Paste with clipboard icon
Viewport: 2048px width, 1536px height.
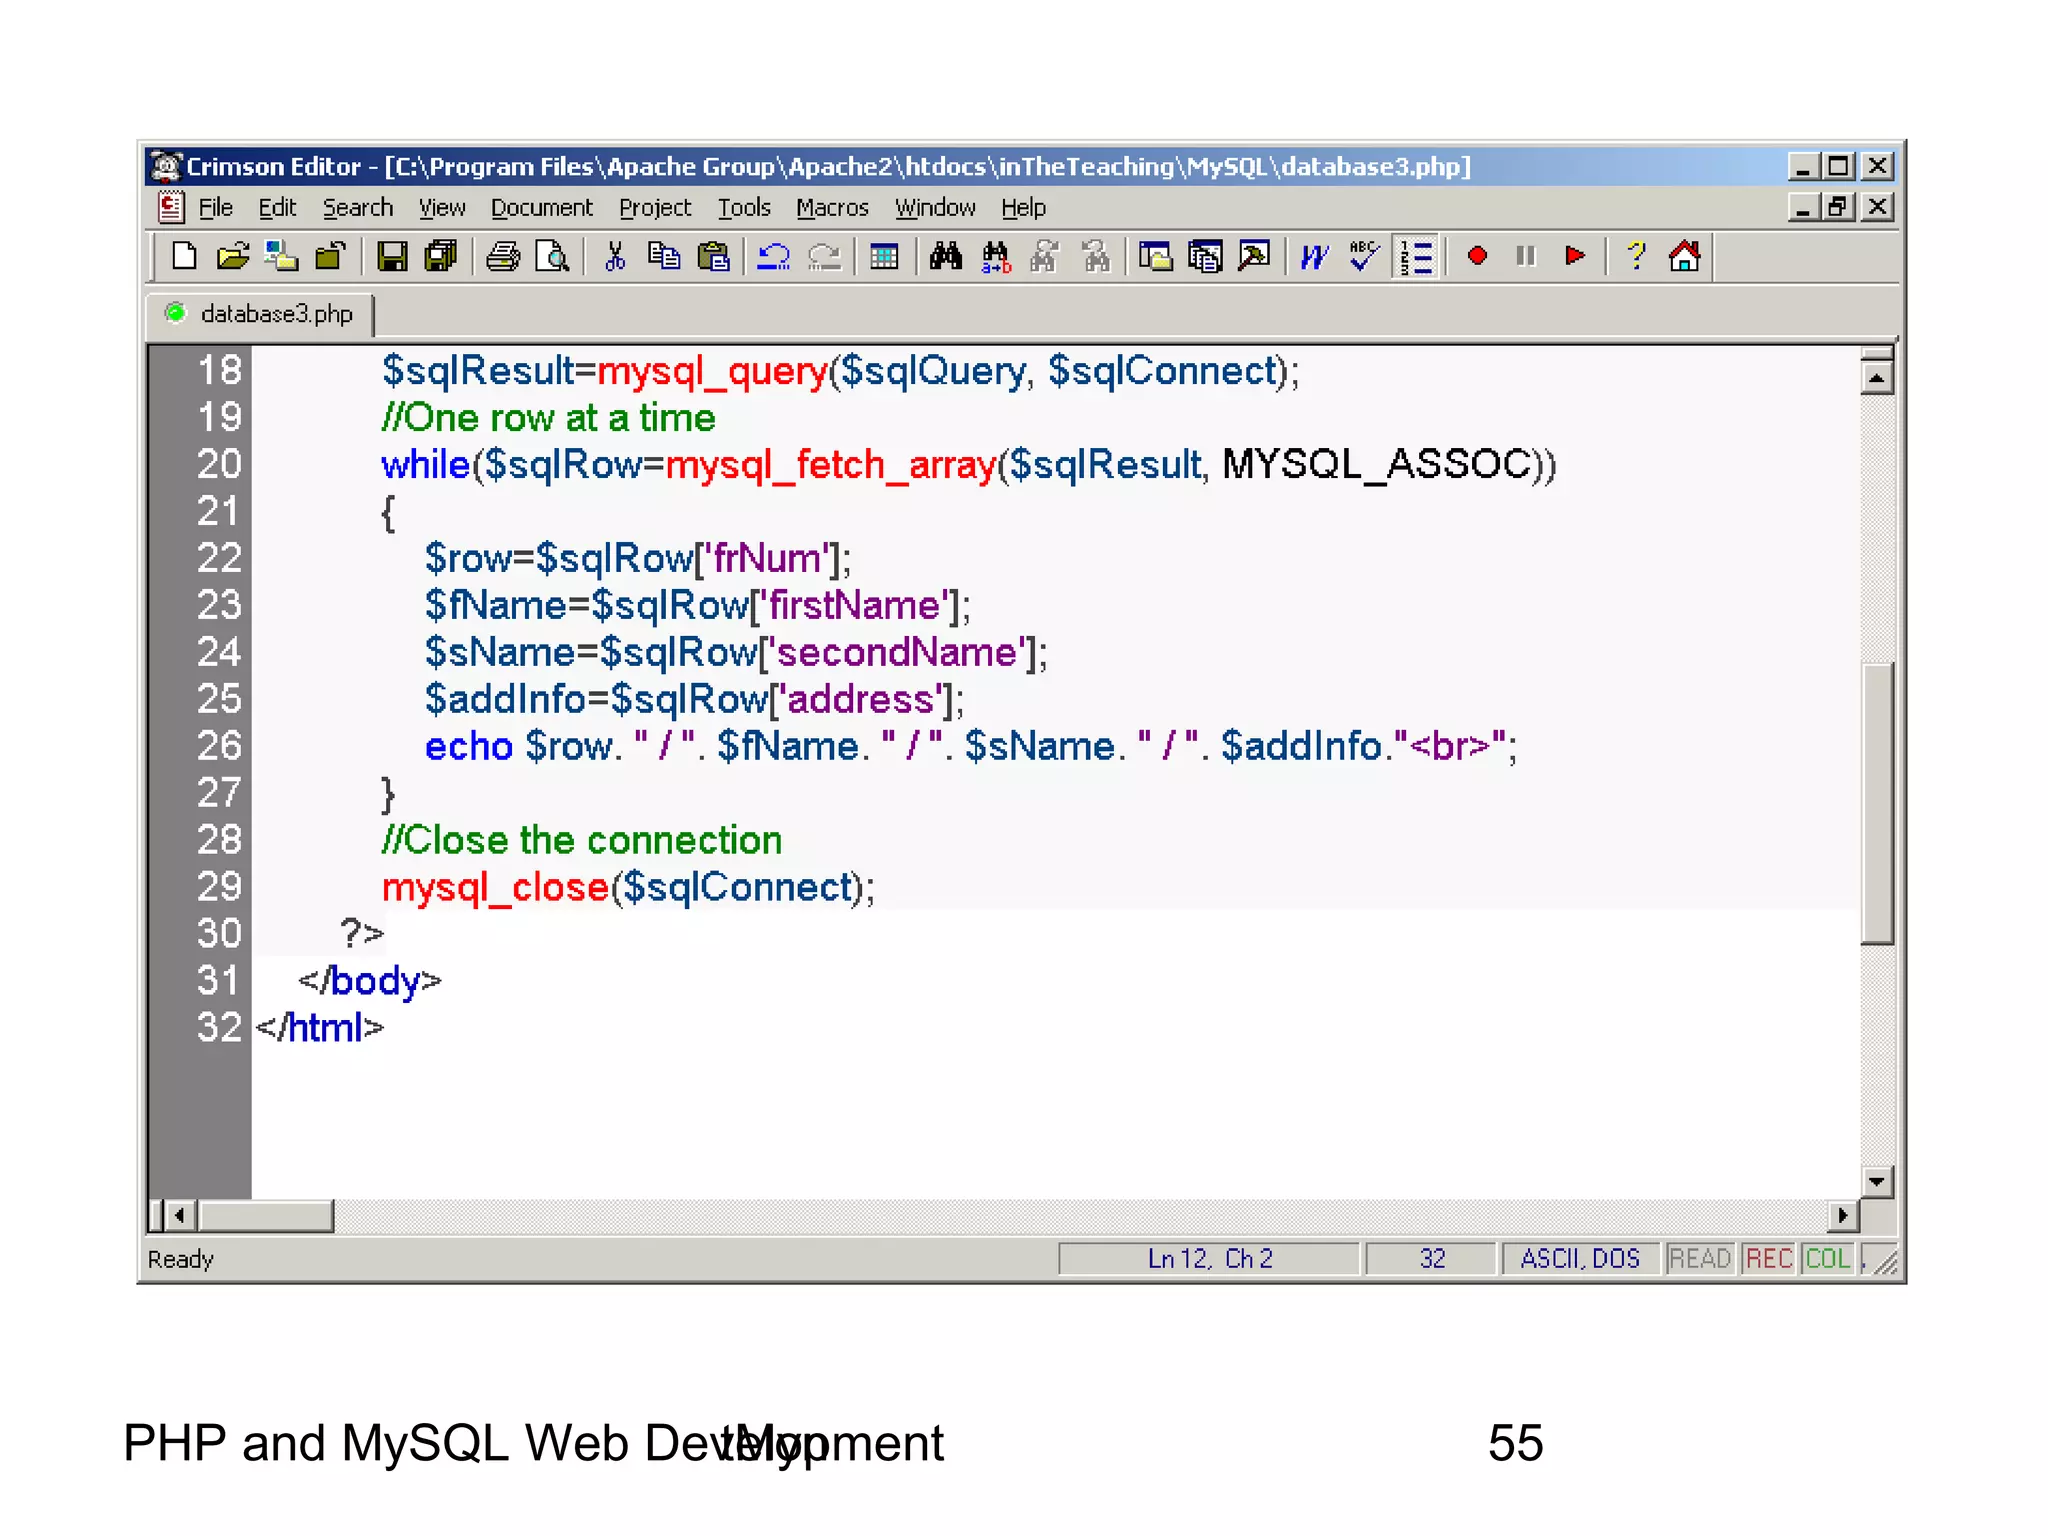click(x=713, y=257)
